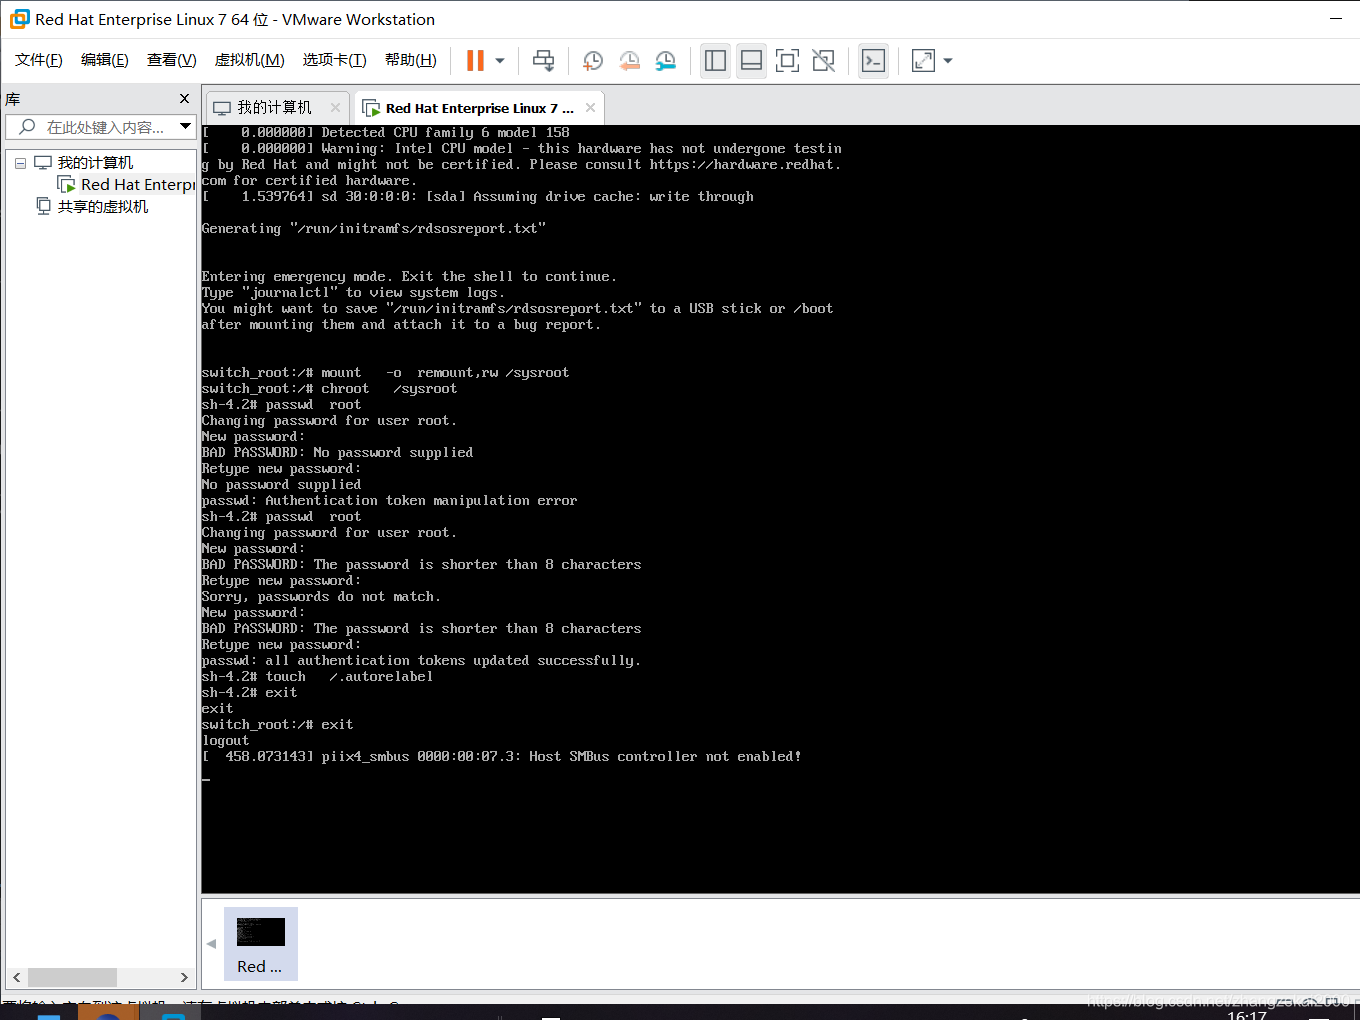Take a snapshot of this virtual machine

[x=593, y=61]
